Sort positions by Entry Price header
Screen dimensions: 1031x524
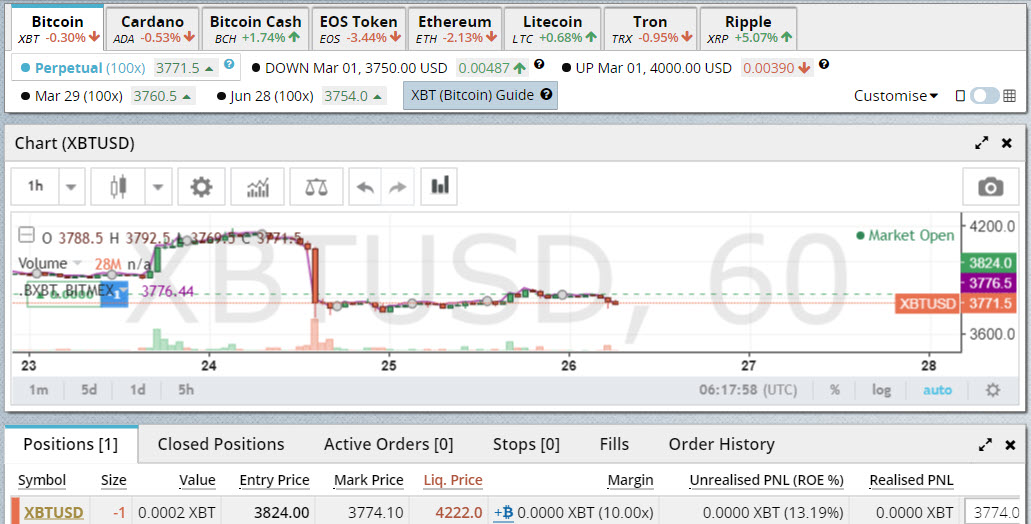274,480
